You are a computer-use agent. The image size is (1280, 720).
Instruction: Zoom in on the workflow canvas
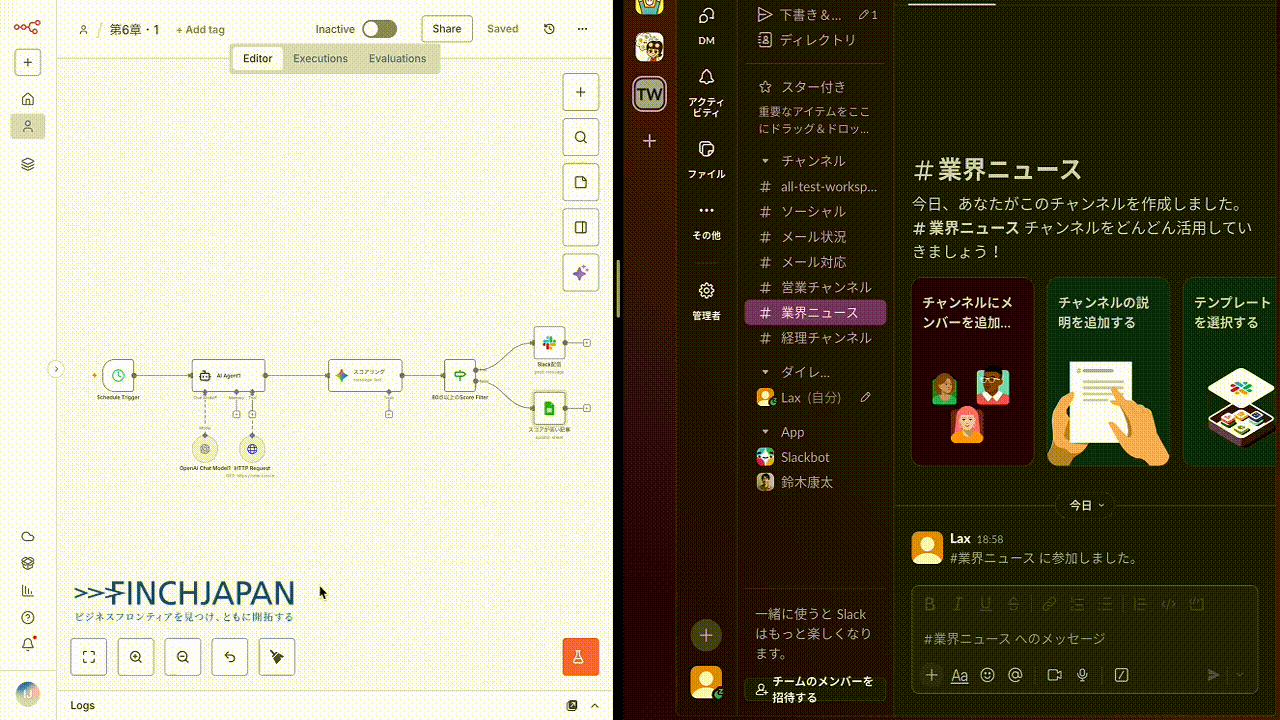click(136, 657)
